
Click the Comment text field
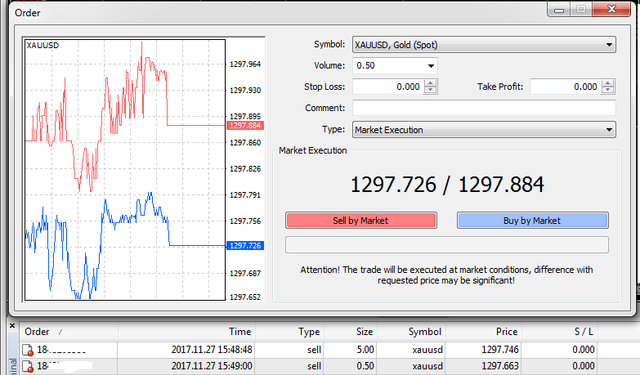point(484,108)
